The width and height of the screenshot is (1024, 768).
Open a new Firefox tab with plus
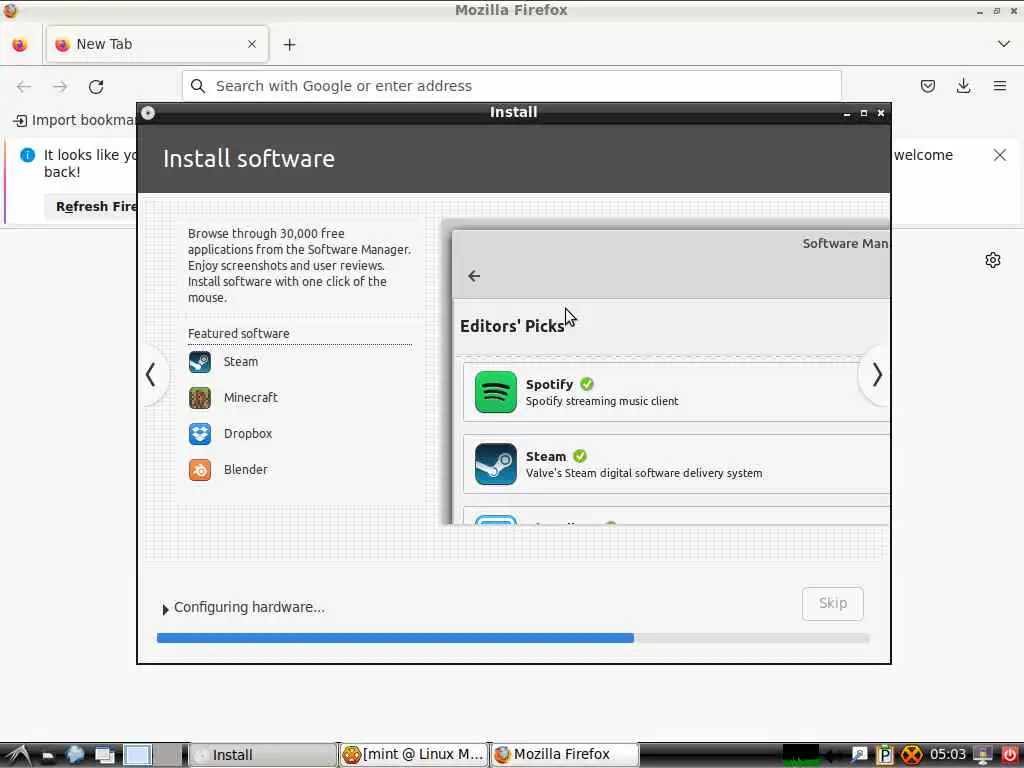tap(289, 44)
